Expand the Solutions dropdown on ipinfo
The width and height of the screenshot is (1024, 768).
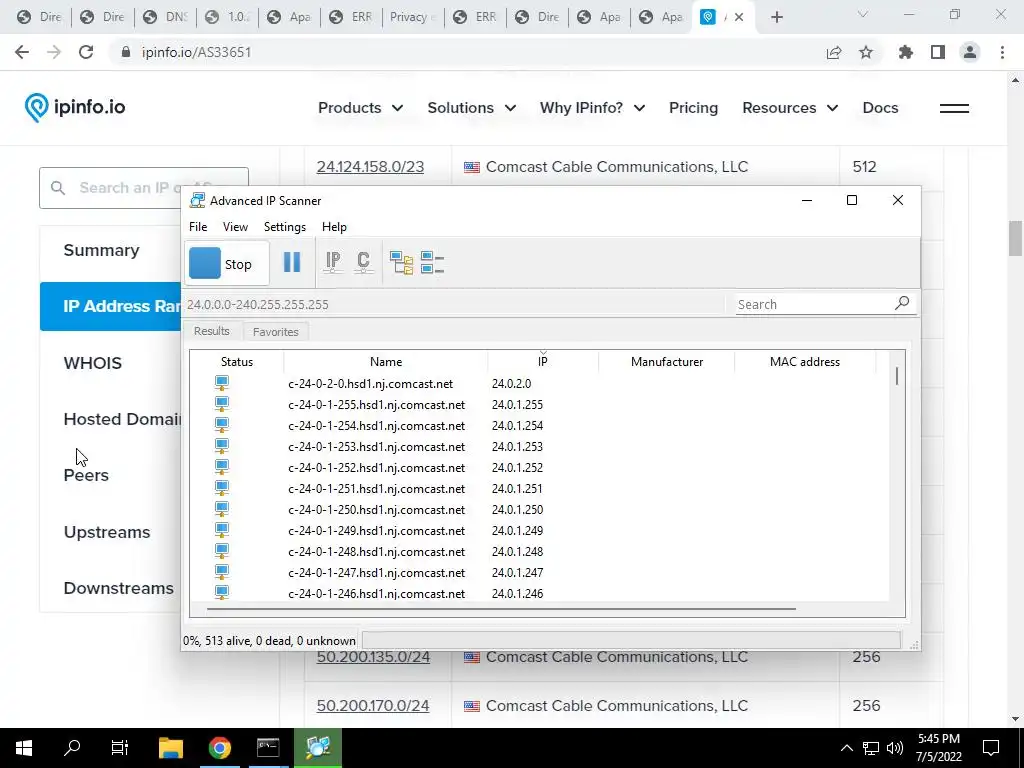tap(472, 108)
